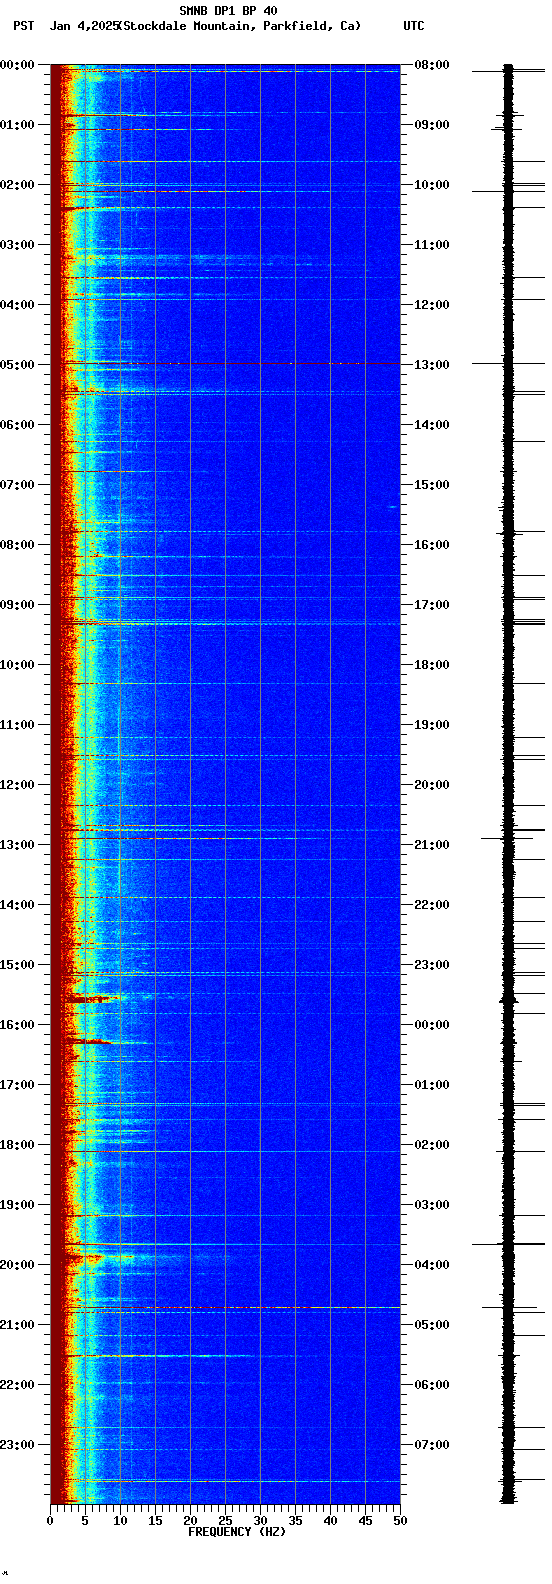Screen dimensions: 552x1584
Task: Click the UTC "16:00" time label
Action: click(432, 545)
